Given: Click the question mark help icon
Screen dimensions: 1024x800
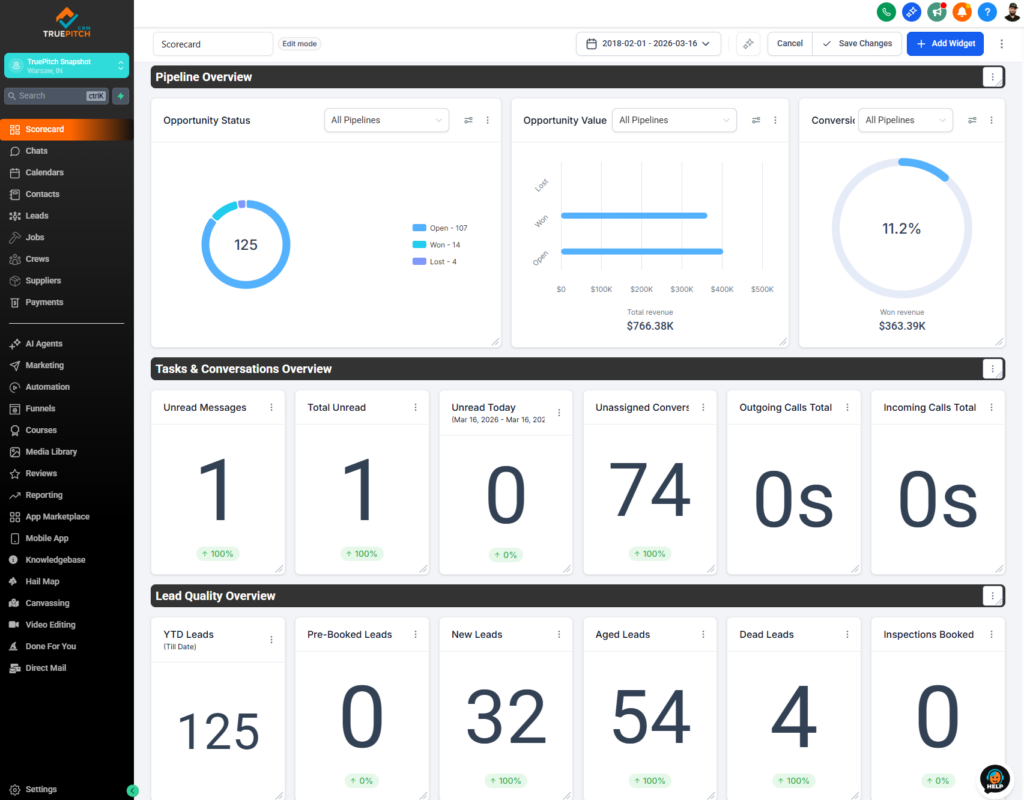Looking at the screenshot, I should [x=986, y=12].
